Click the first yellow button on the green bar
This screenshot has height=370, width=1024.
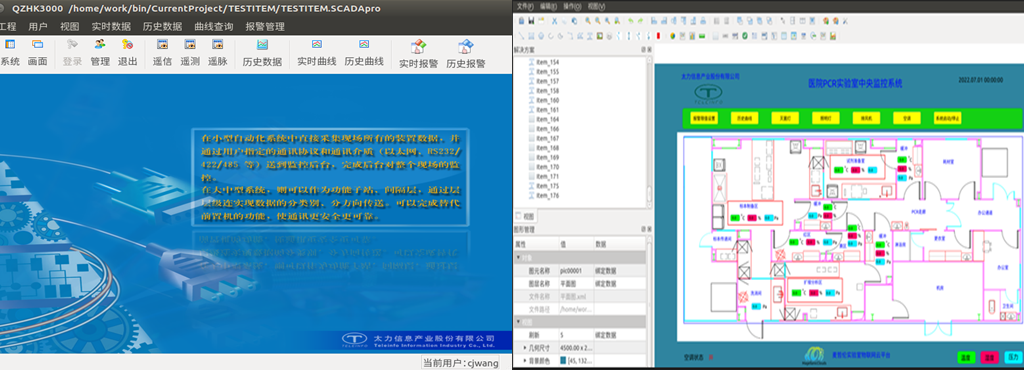tap(704, 118)
